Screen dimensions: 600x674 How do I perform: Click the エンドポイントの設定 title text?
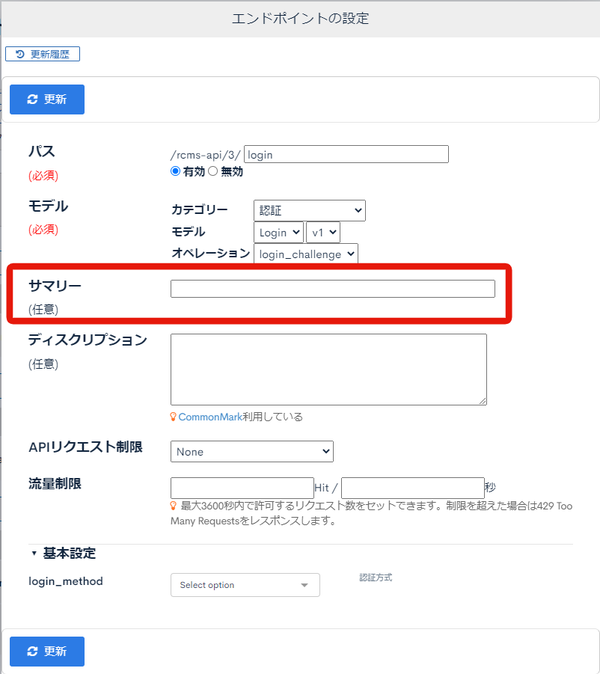point(300,18)
